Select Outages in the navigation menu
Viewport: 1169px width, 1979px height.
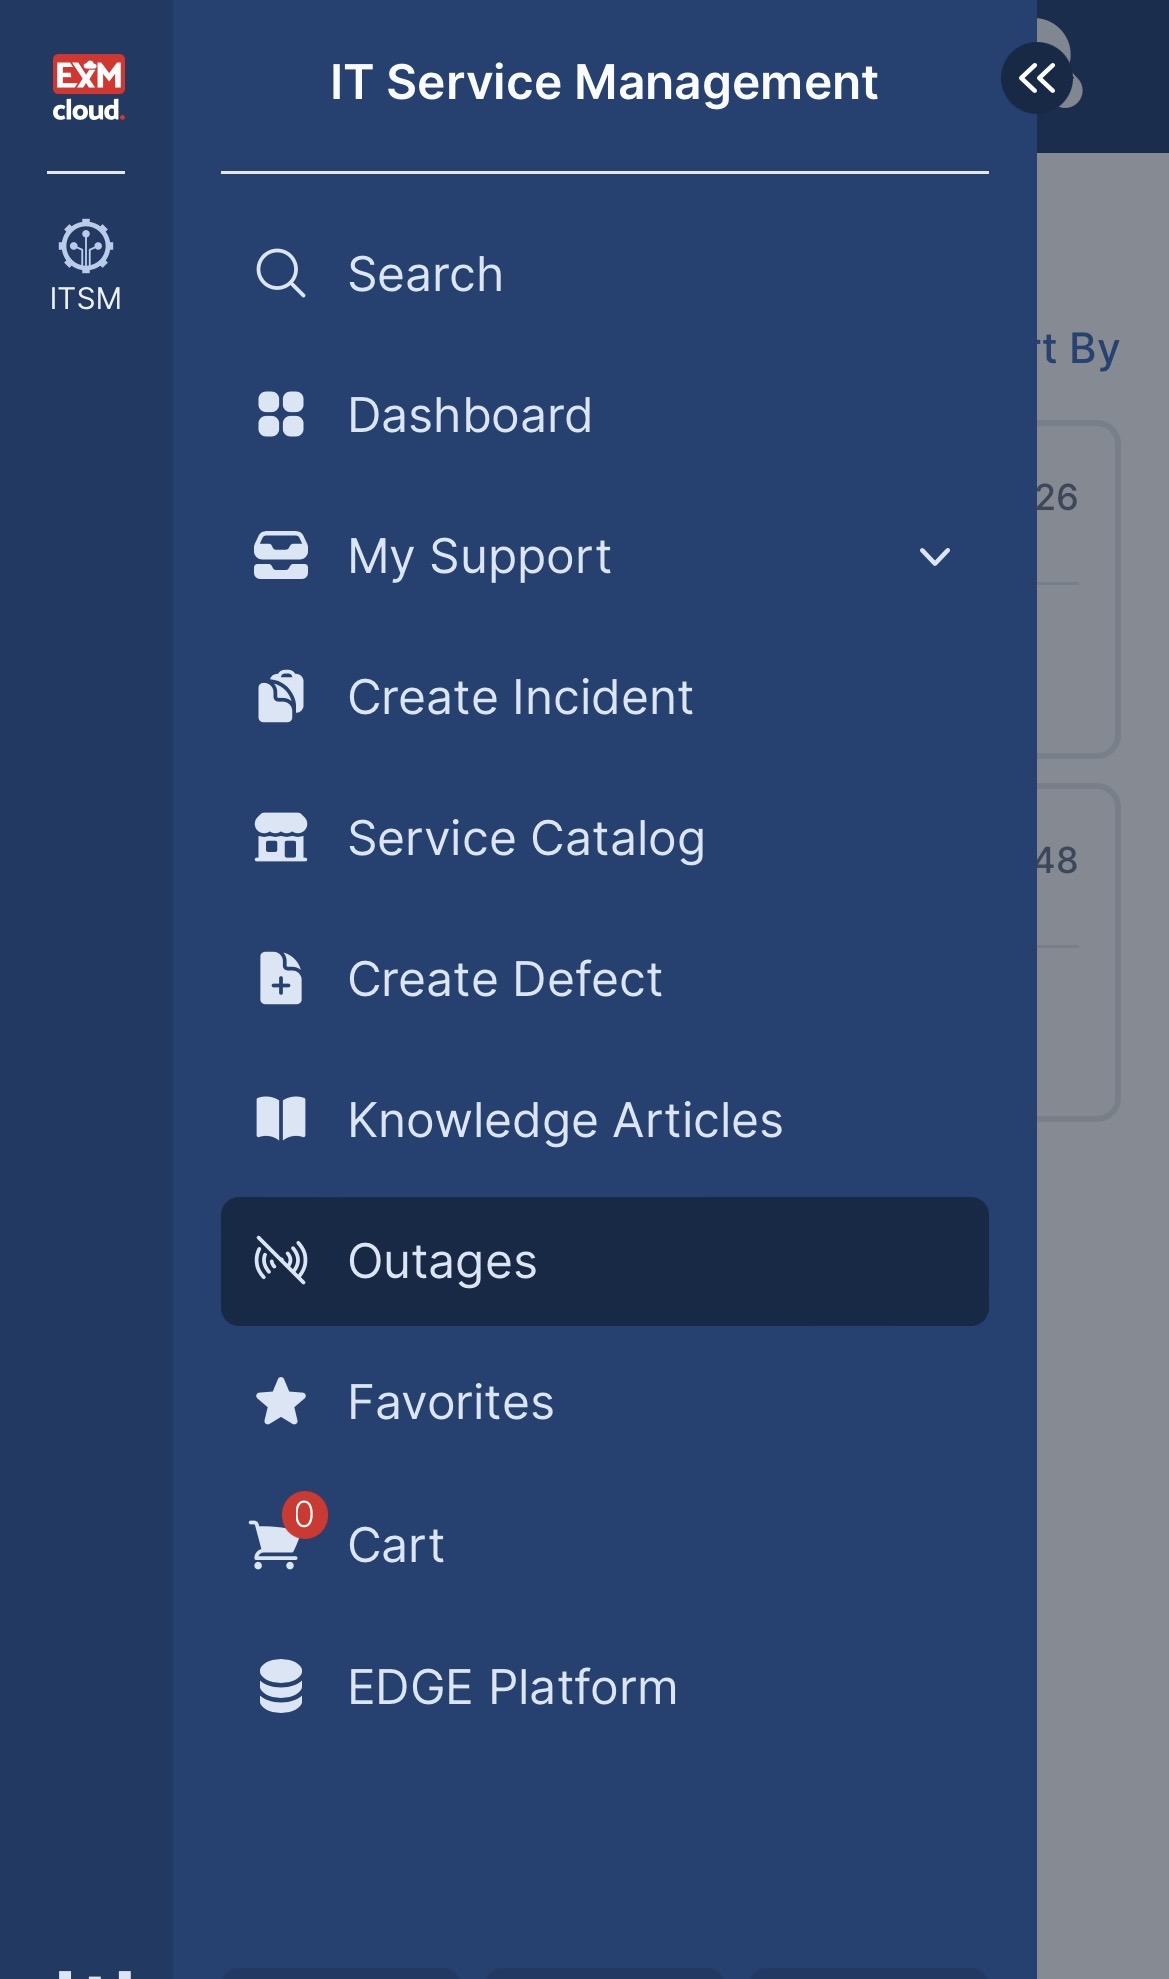click(x=442, y=1261)
